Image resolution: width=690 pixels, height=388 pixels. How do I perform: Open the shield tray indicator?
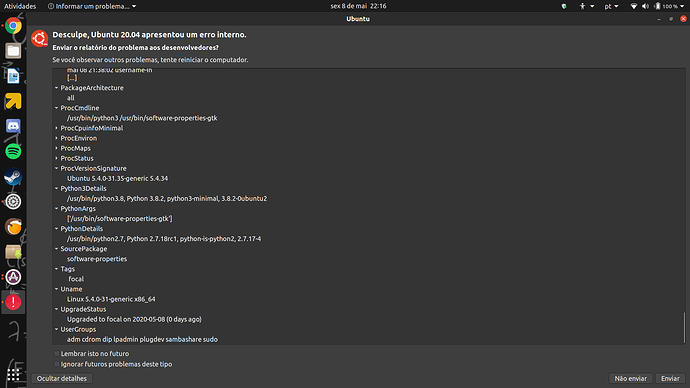[x=564, y=6]
